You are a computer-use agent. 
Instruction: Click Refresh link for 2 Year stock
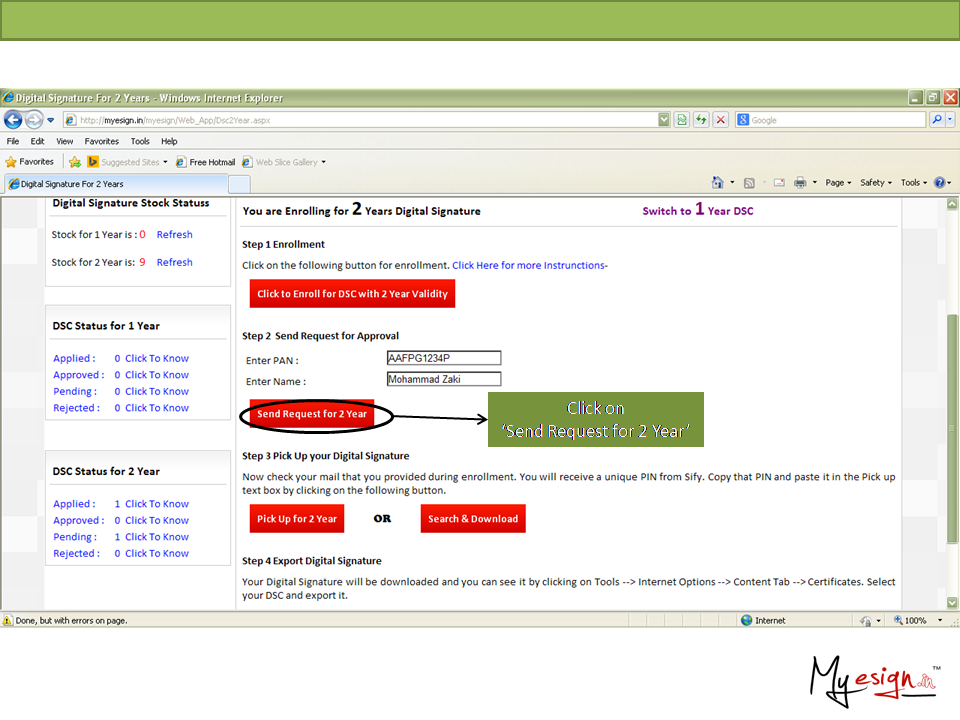[174, 262]
